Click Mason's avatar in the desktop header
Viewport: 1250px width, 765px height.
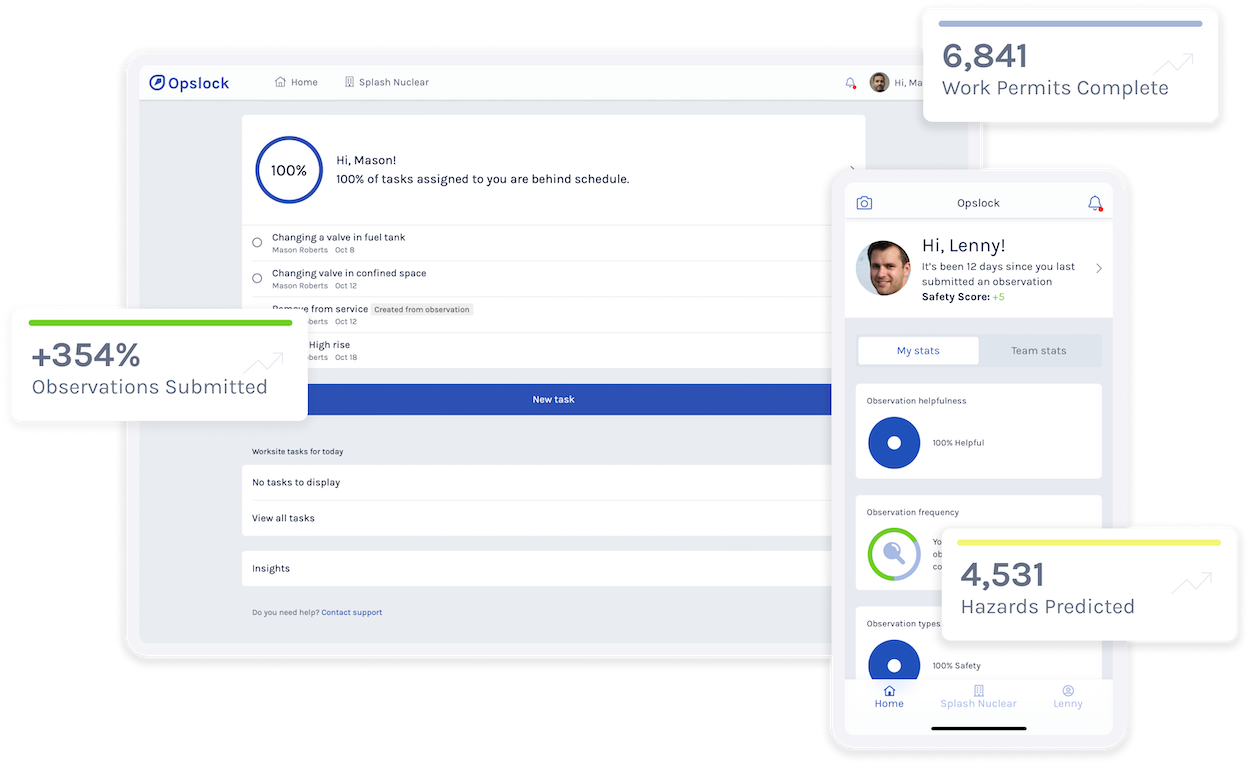pyautogui.click(x=879, y=82)
